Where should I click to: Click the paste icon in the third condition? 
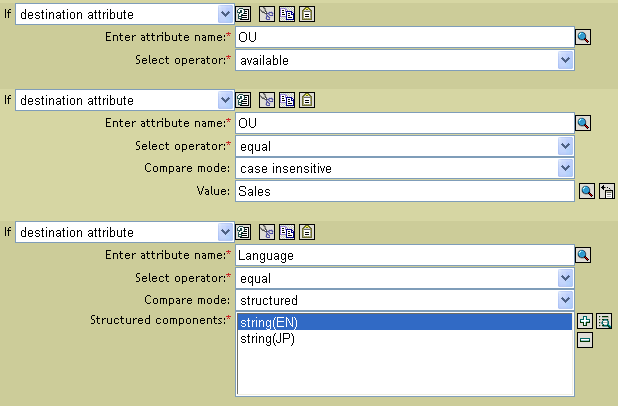coord(306,232)
